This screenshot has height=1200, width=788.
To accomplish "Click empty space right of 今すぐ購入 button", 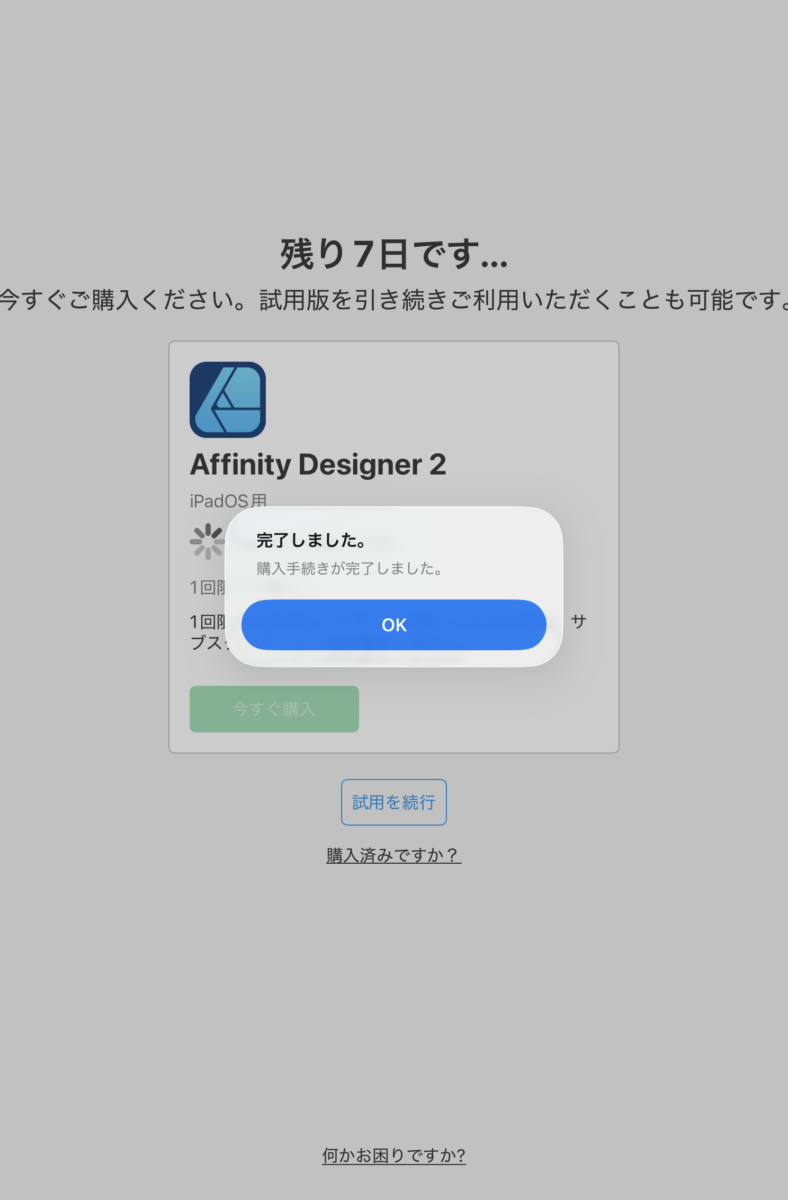I will coord(480,709).
